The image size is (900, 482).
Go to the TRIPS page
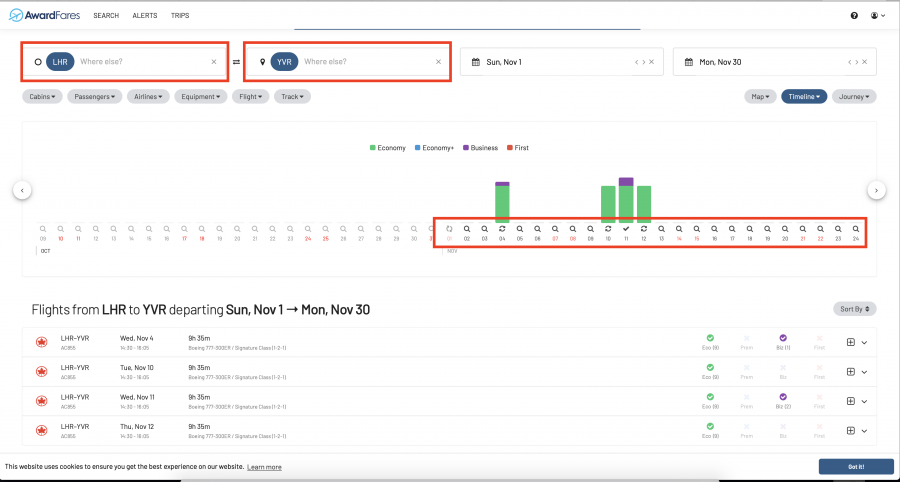point(180,16)
